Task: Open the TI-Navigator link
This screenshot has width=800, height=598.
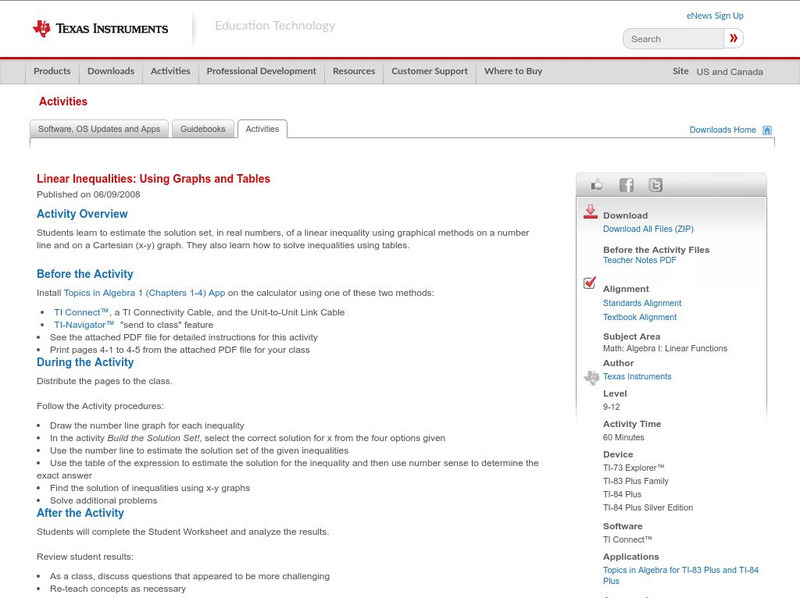Action: tap(84, 325)
